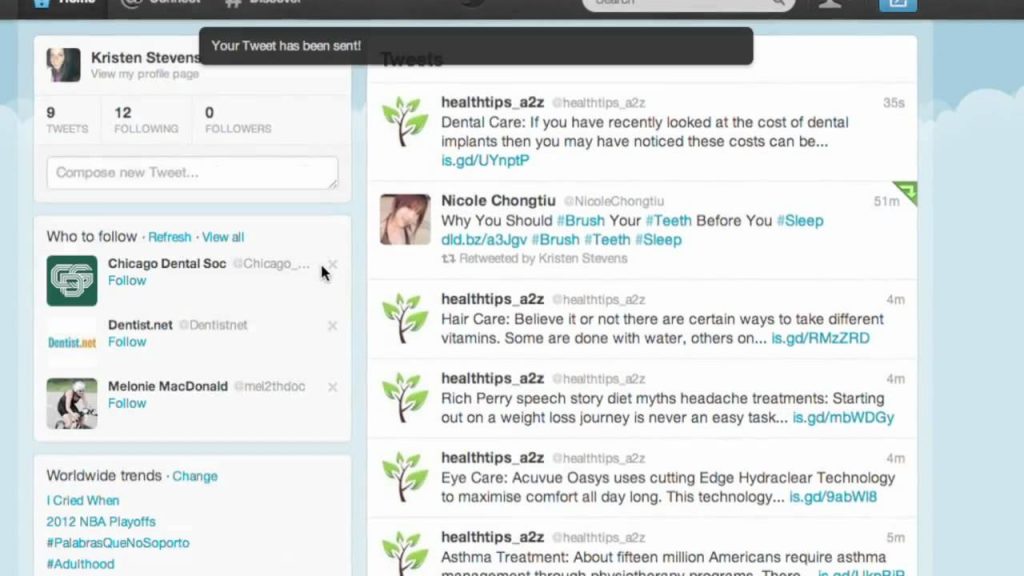The image size is (1024, 576).
Task: Open the #PalabrasQueNoSoporto trend
Action: [118, 543]
